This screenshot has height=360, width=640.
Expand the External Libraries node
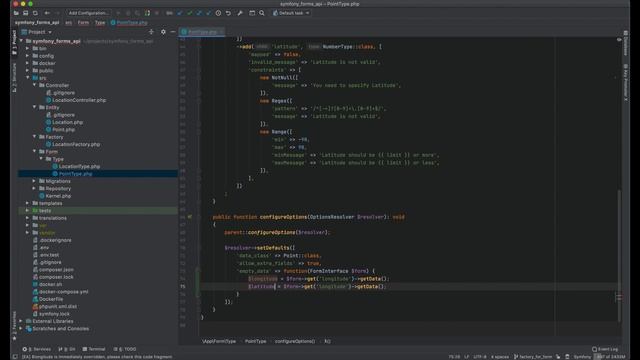pyautogui.click(x=21, y=321)
